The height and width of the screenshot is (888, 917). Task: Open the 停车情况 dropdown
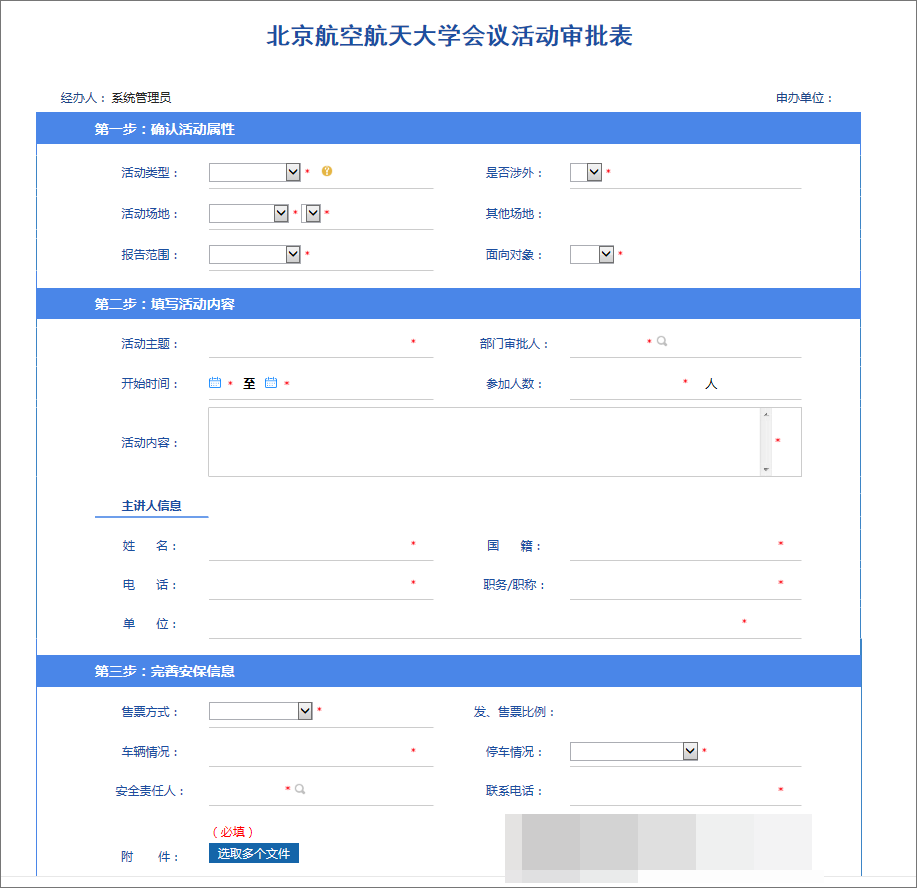(634, 751)
